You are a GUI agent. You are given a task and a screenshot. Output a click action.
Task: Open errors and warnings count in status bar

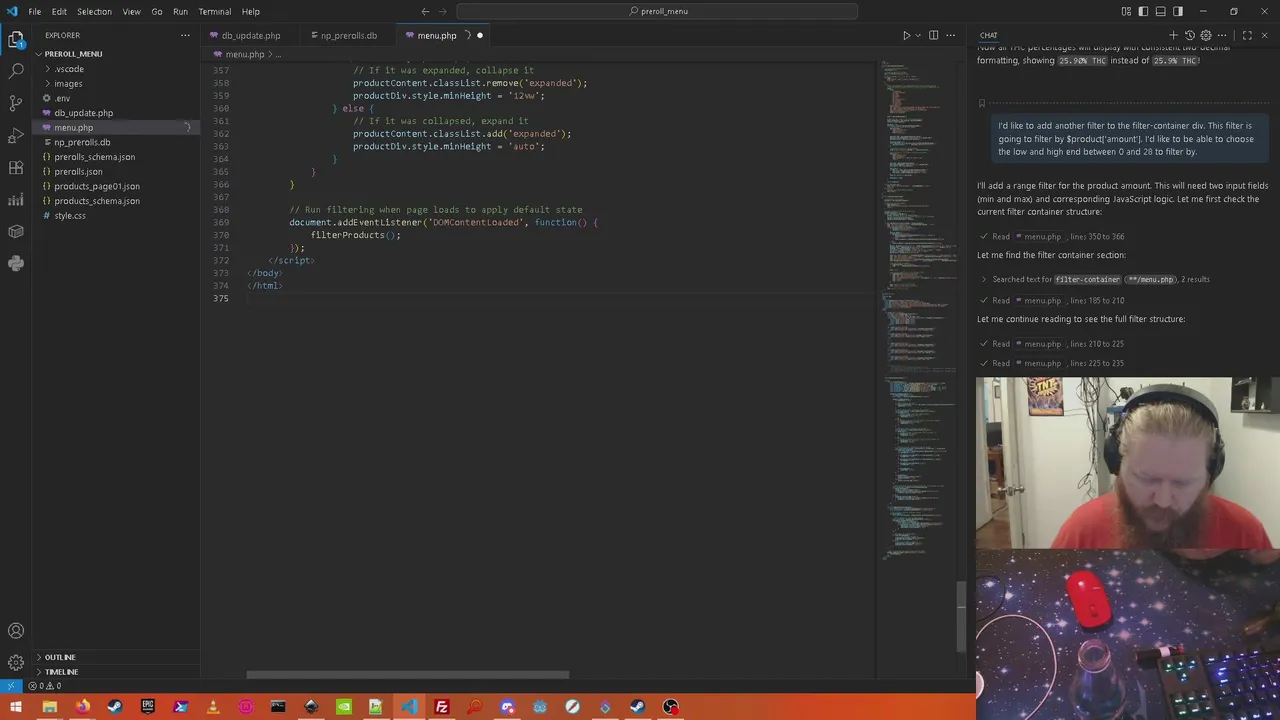click(x=45, y=686)
